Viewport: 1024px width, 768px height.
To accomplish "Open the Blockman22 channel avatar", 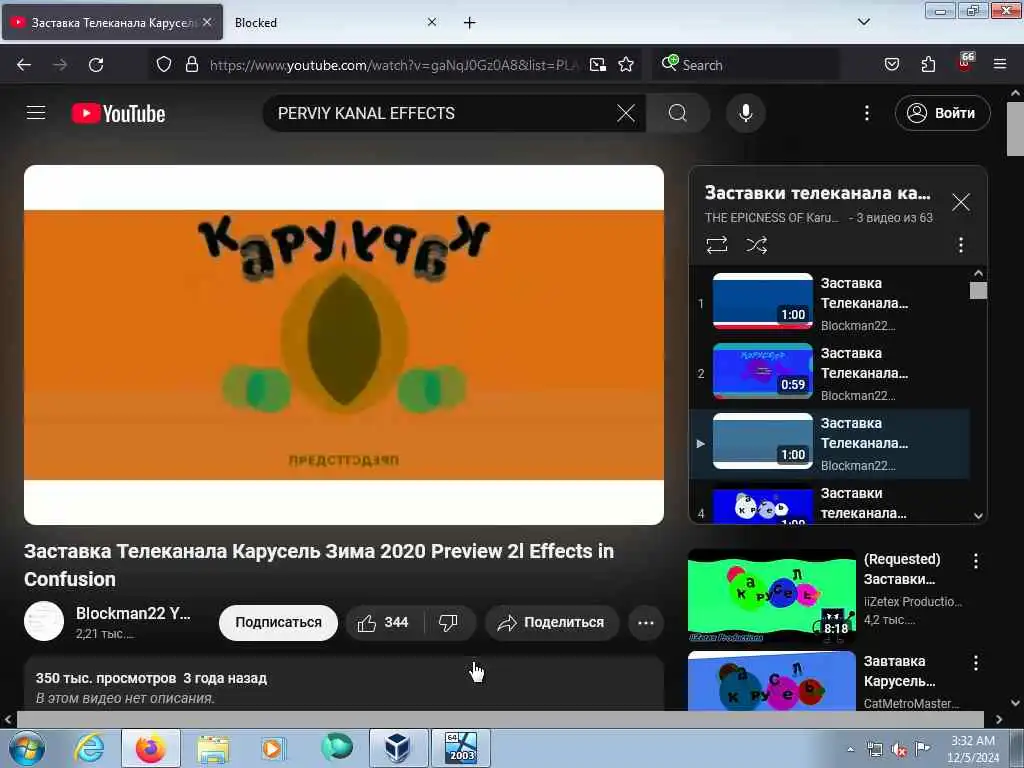I will 44,620.
